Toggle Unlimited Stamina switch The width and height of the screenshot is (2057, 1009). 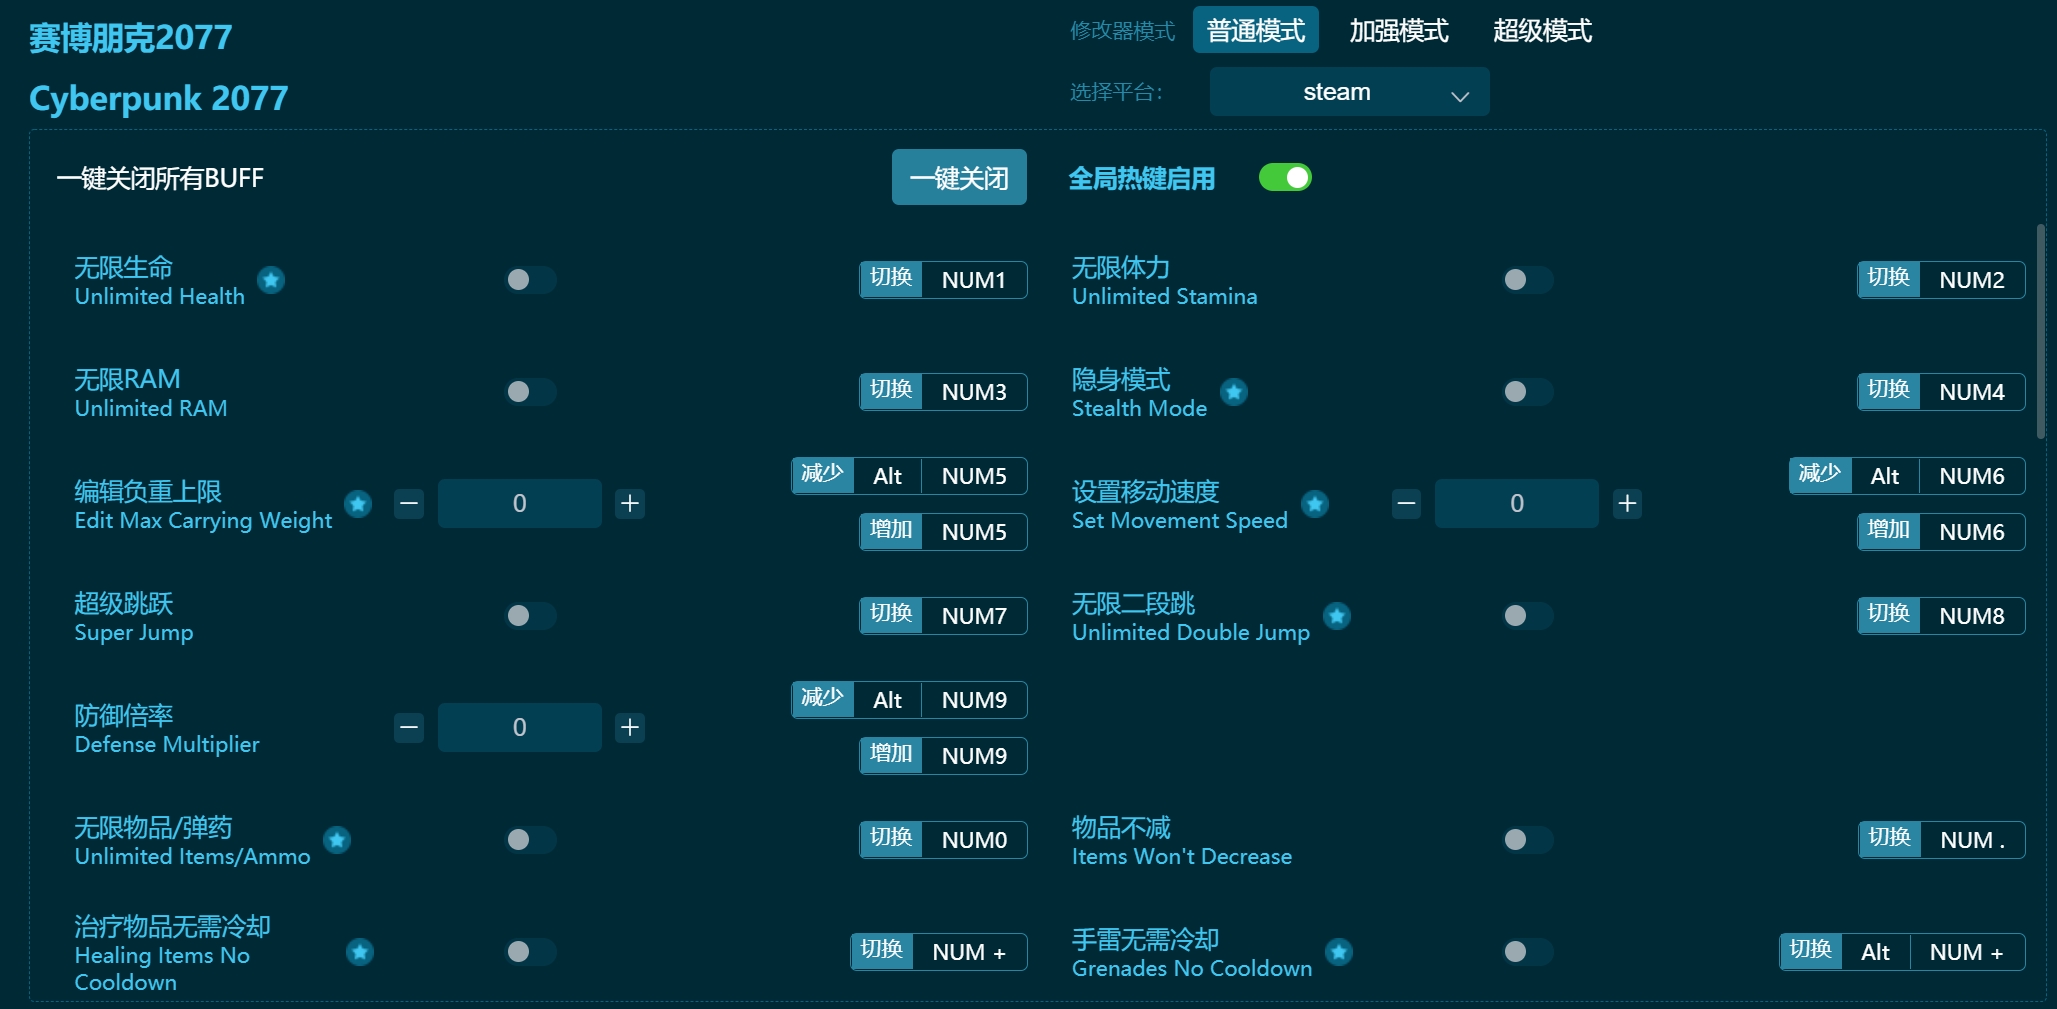pos(1528,280)
